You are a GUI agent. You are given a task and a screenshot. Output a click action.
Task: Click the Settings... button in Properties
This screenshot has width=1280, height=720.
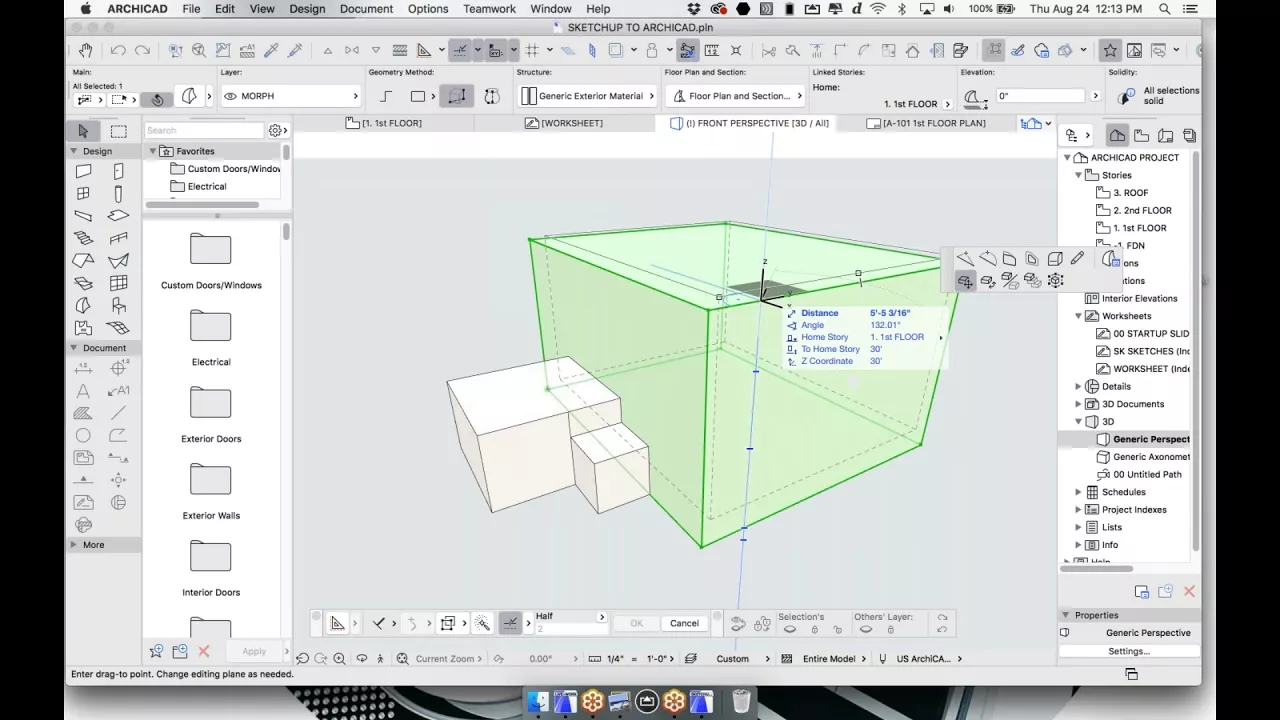coord(1128,651)
